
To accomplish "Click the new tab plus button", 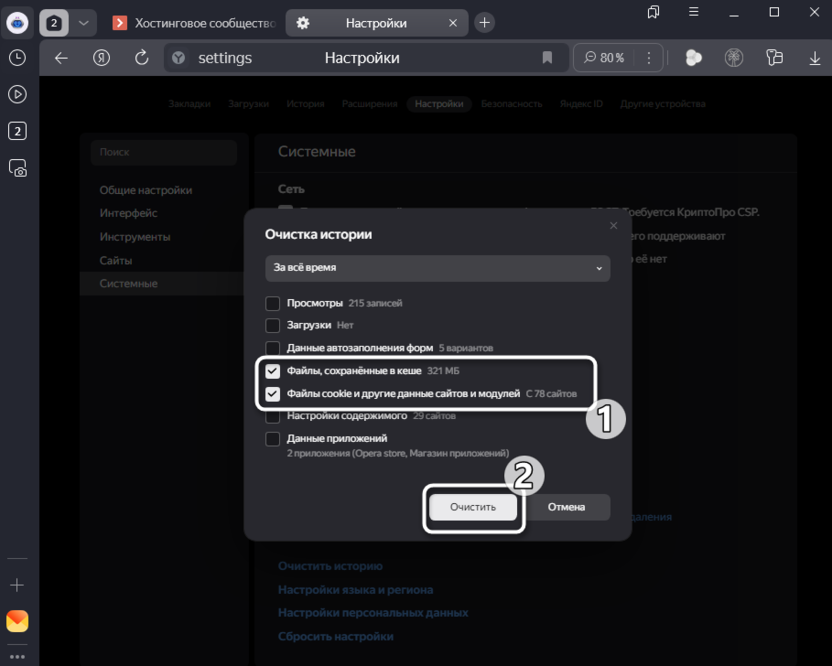I will tap(484, 22).
